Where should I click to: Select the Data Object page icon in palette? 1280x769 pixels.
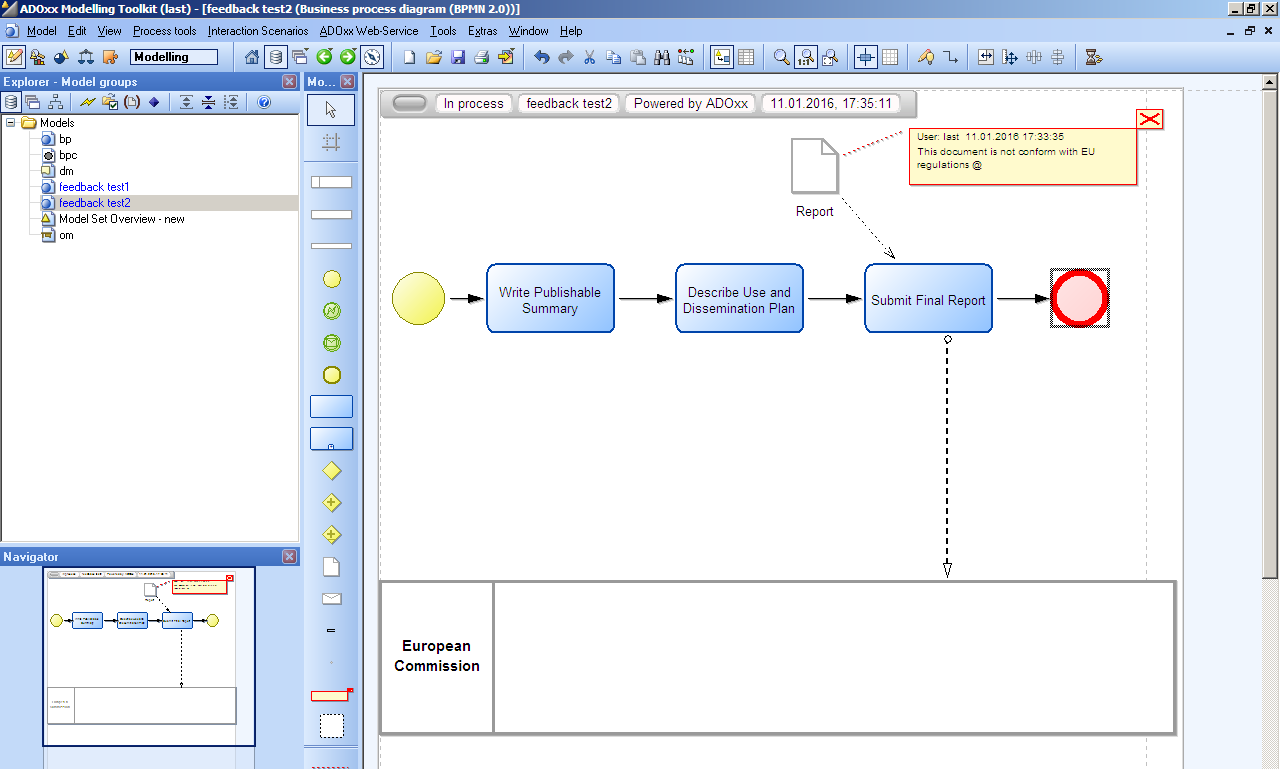tap(331, 567)
